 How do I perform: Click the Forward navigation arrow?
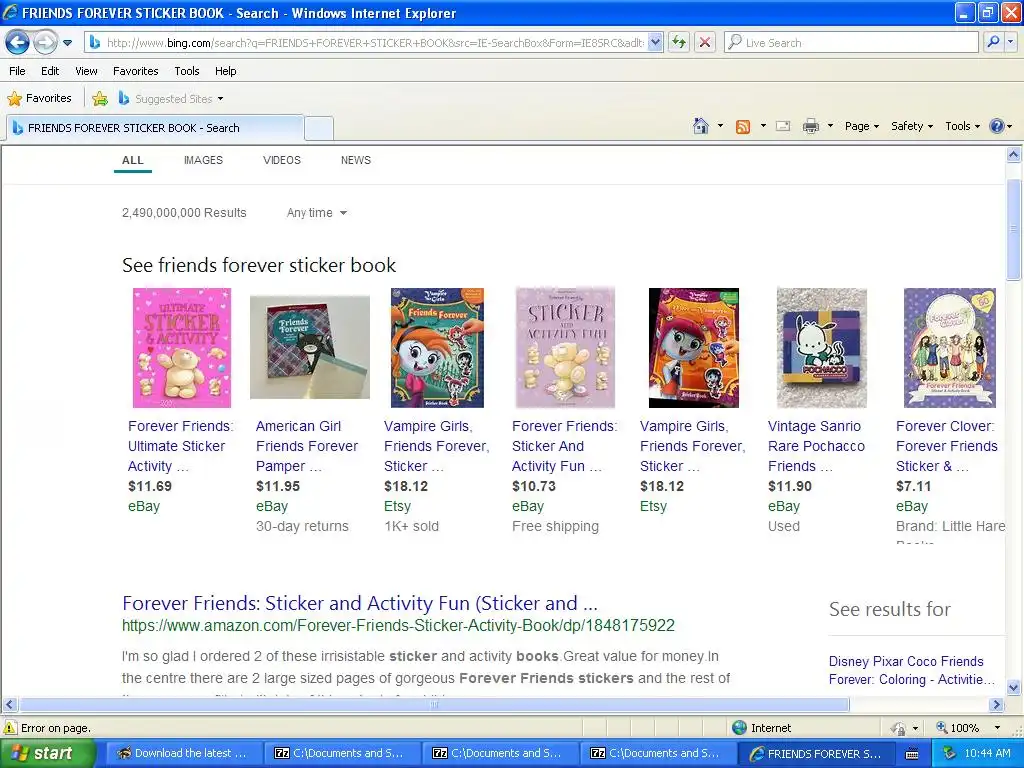[44, 43]
